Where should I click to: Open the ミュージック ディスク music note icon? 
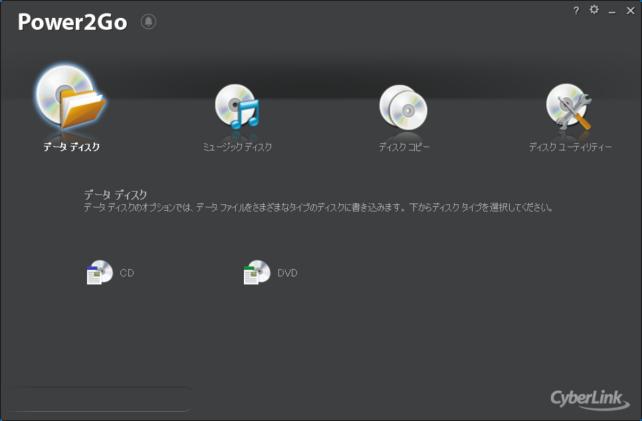click(x=237, y=106)
